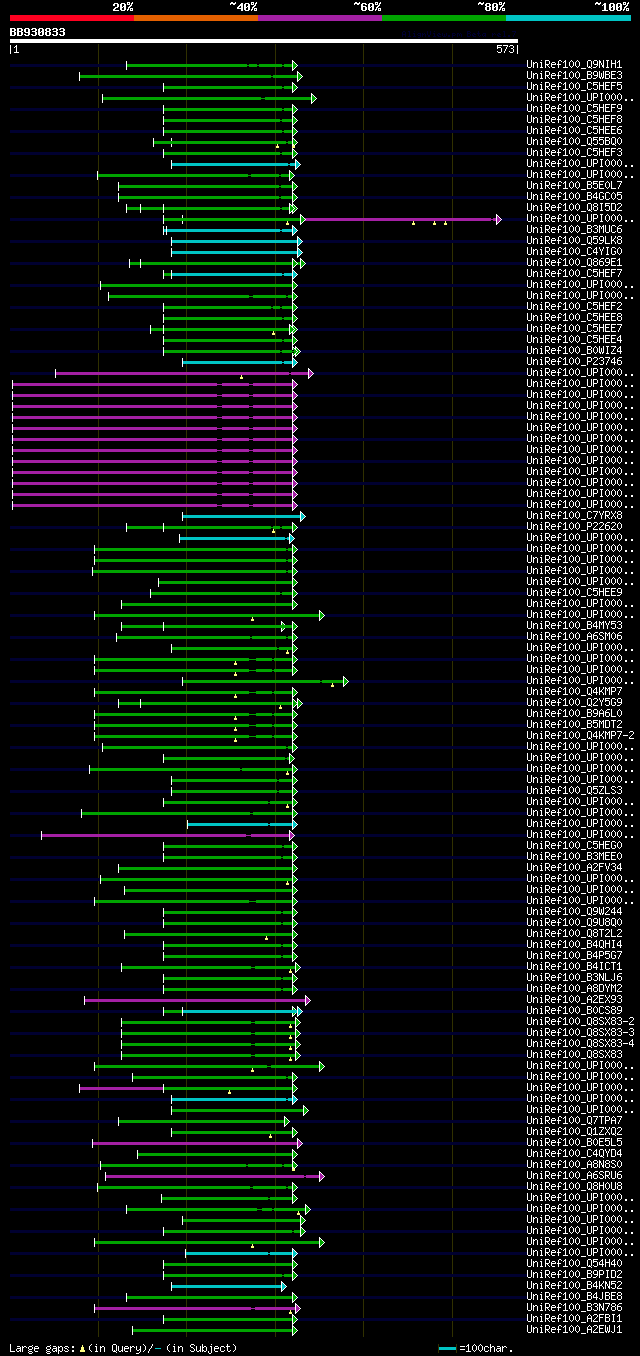Open the UniRef100_Q7TPA7 hit
Viewport: 640px width, 1356px height.
[572, 1121]
